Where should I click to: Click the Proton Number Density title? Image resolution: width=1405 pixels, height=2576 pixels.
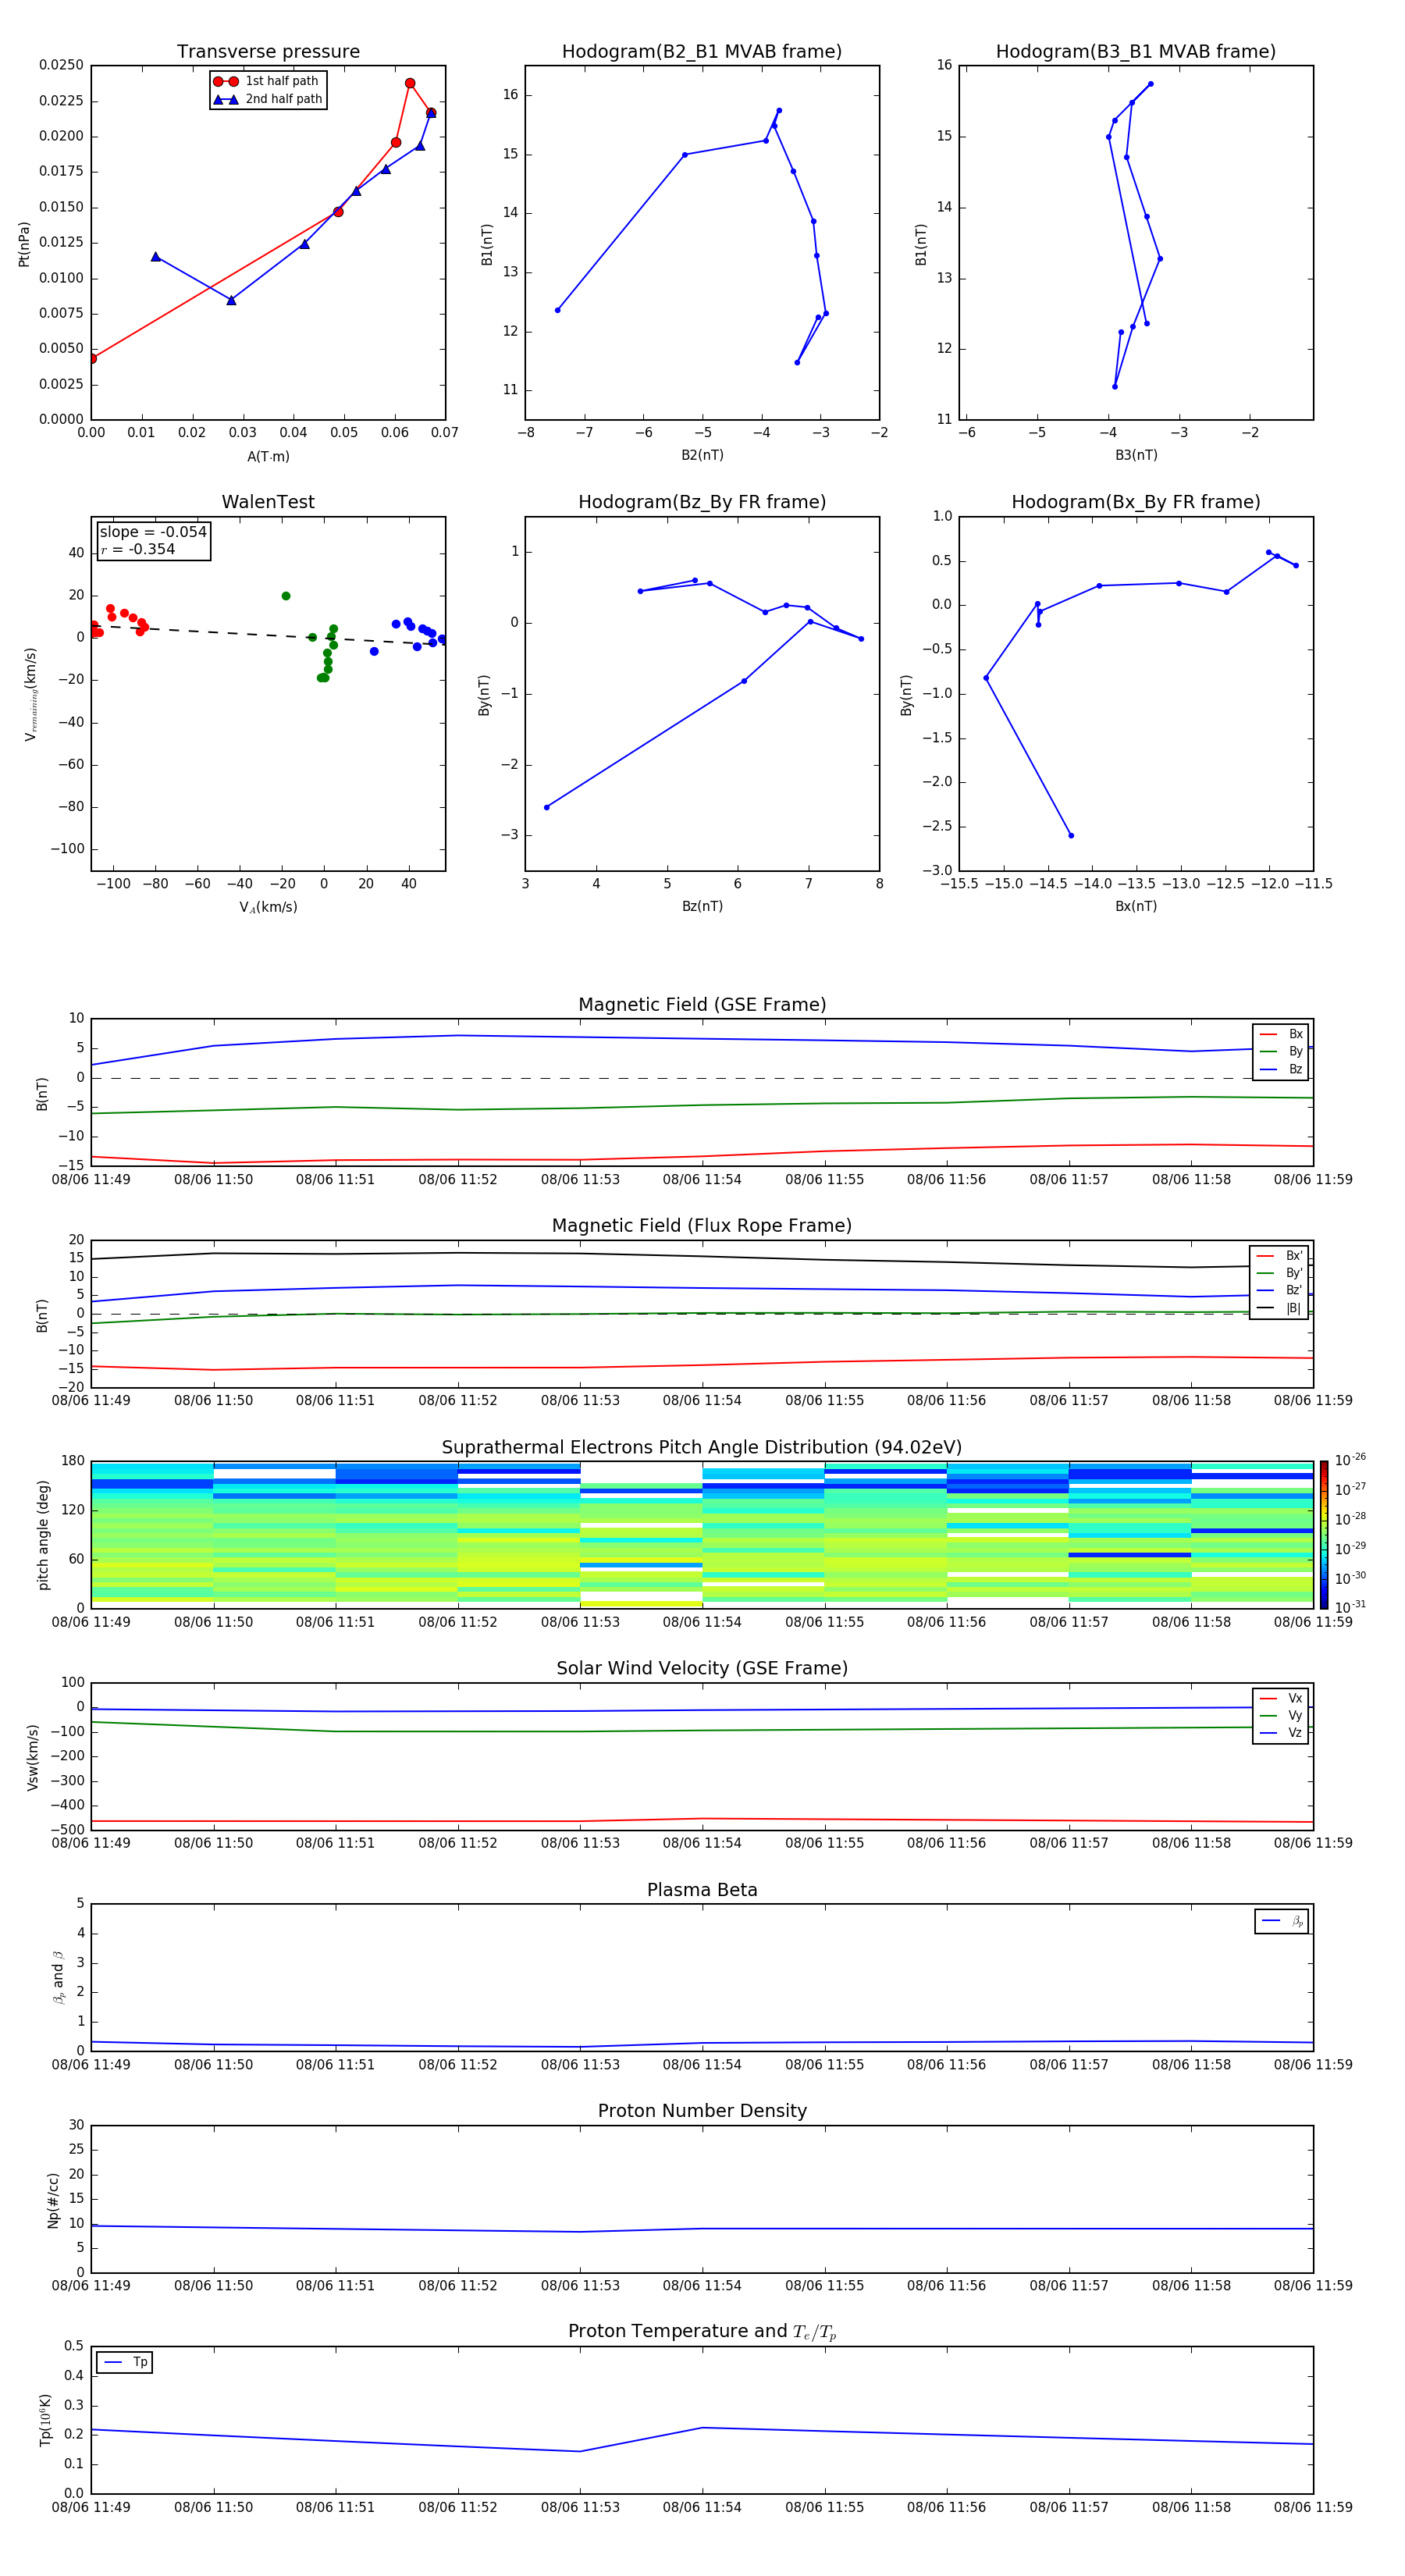[702, 2110]
